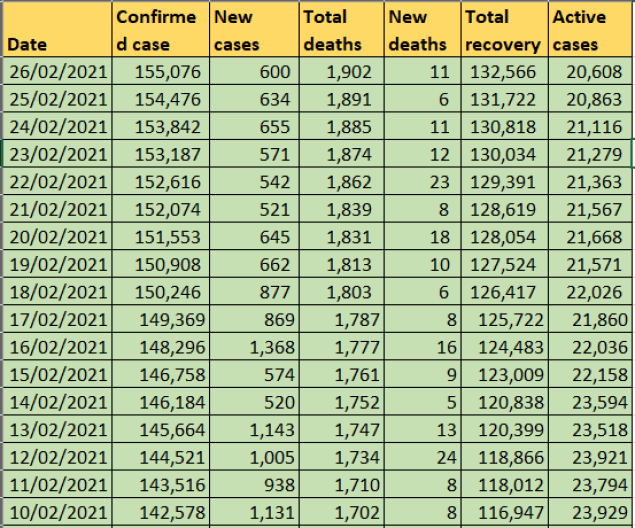The width and height of the screenshot is (635, 528).
Task: Select the Total recovery header cell
Action: click(503, 31)
